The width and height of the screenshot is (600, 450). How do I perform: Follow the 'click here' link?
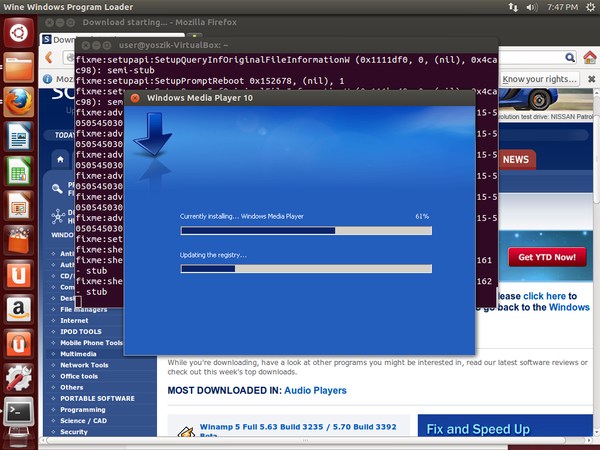tap(544, 296)
